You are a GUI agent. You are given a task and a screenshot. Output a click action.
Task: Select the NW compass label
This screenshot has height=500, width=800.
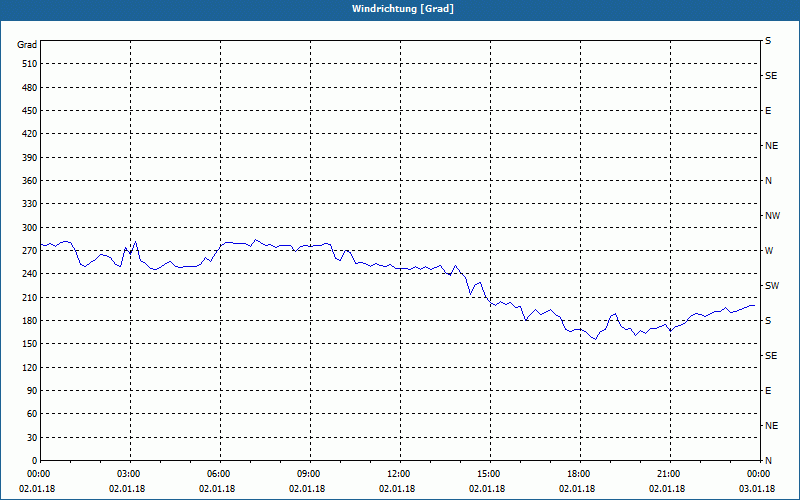tap(772, 216)
